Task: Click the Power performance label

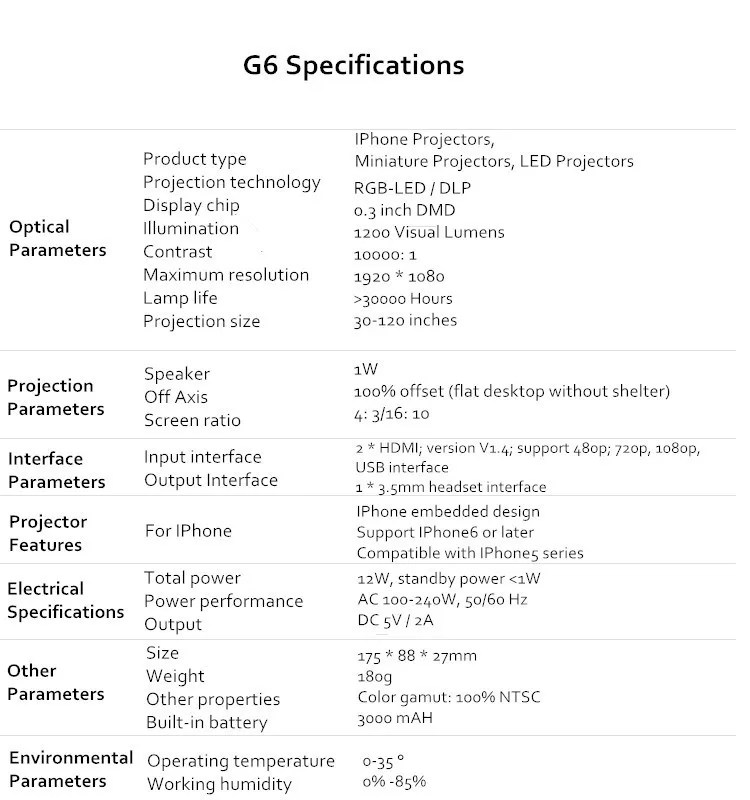Action: 223,601
